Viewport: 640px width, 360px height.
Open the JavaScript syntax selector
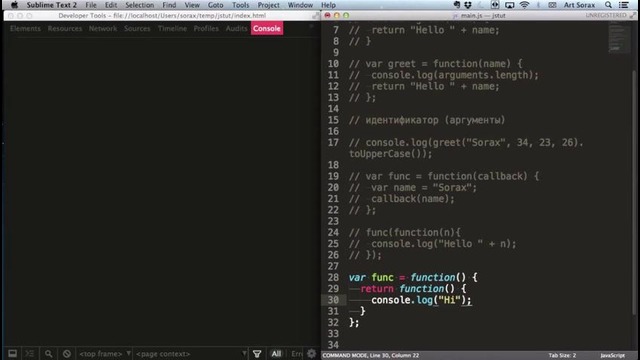pos(612,356)
